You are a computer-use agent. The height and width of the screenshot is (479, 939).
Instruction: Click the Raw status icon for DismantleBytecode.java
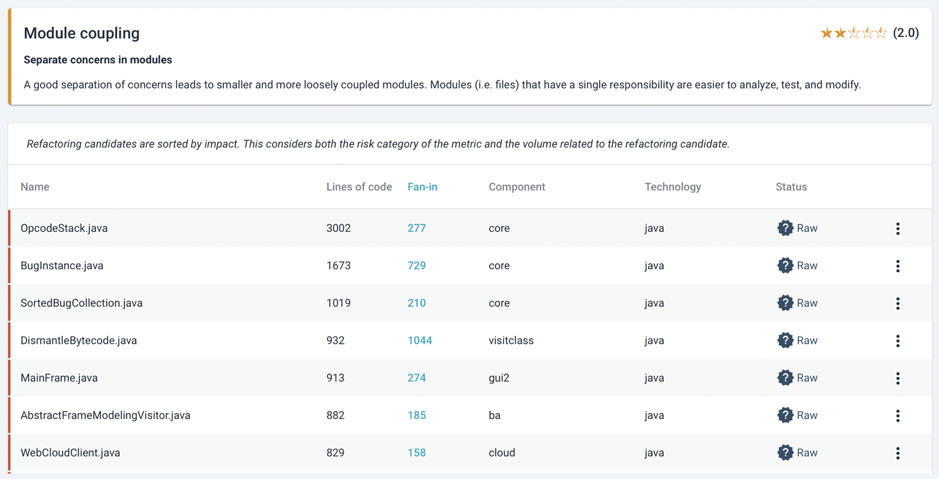coord(785,341)
